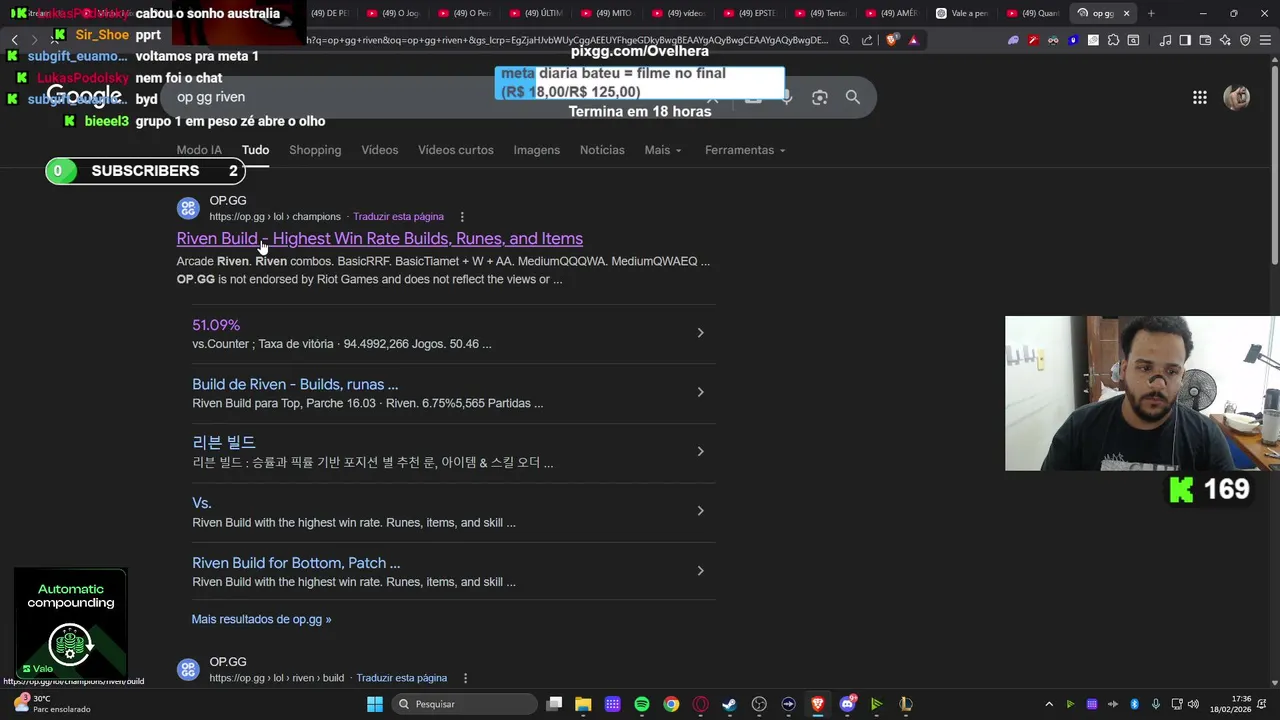Open chevron beside Build de Riven sitelink

[700, 392]
